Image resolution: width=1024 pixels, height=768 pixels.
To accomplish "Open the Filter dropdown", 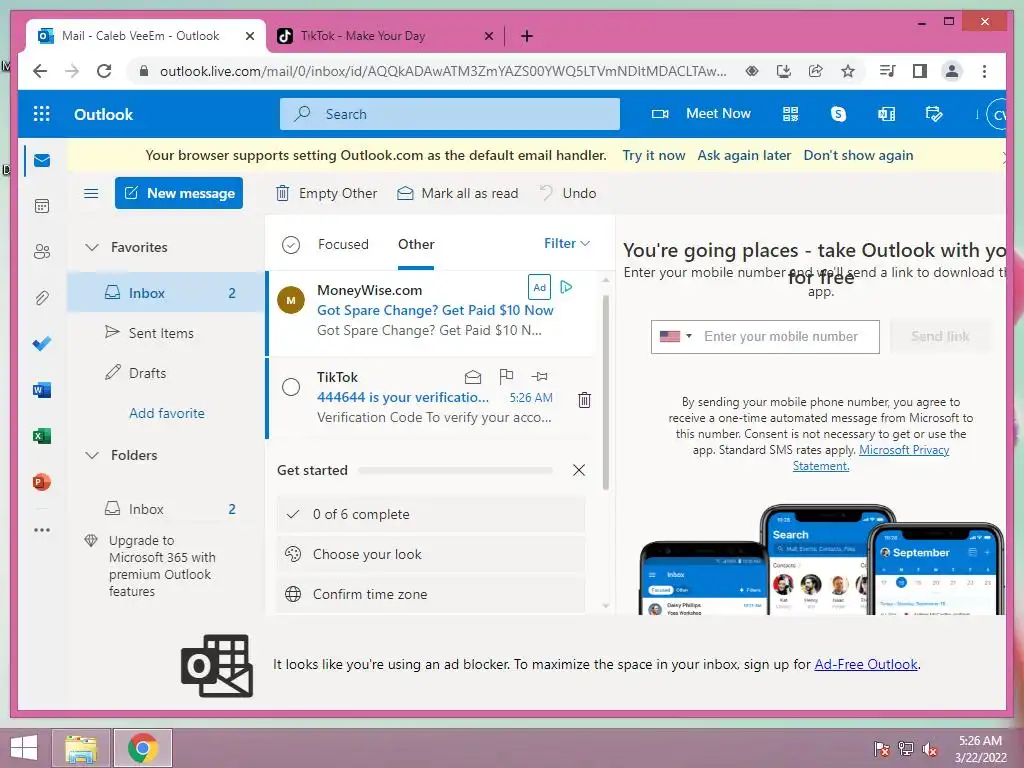I will coord(567,244).
